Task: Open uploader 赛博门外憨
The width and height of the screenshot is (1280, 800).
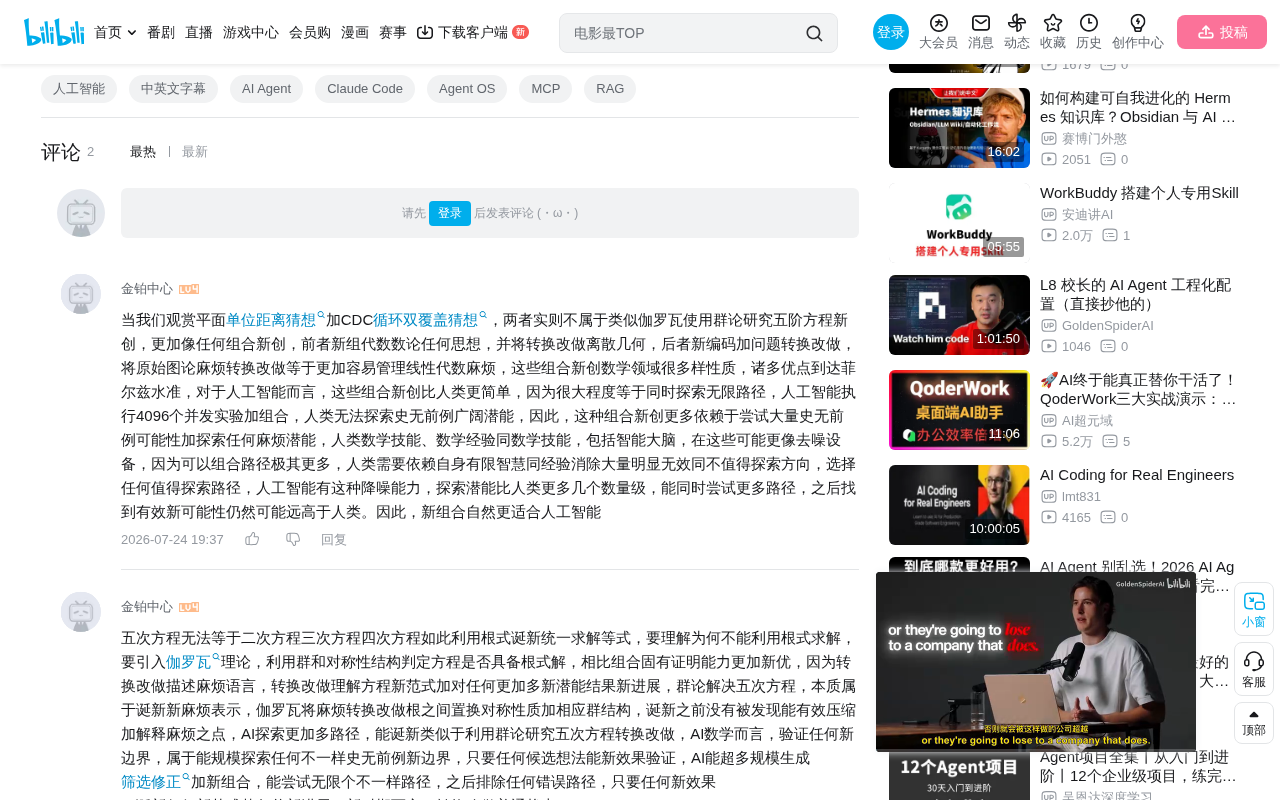Action: (x=1094, y=139)
